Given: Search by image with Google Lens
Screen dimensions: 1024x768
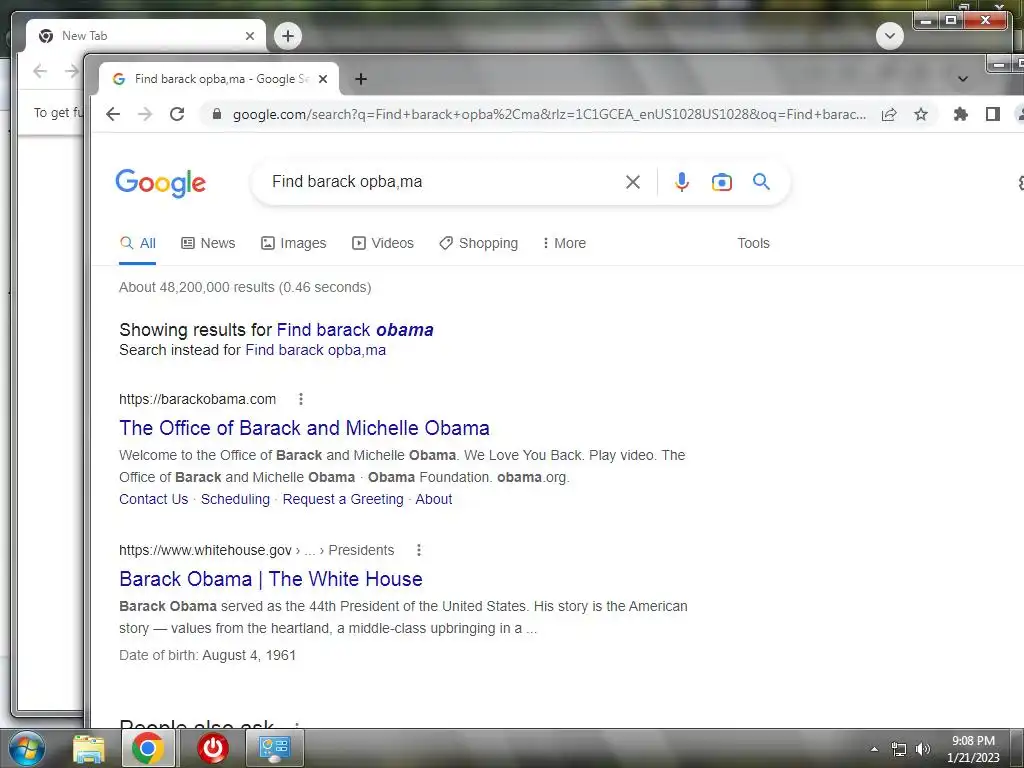Looking at the screenshot, I should pyautogui.click(x=722, y=182).
